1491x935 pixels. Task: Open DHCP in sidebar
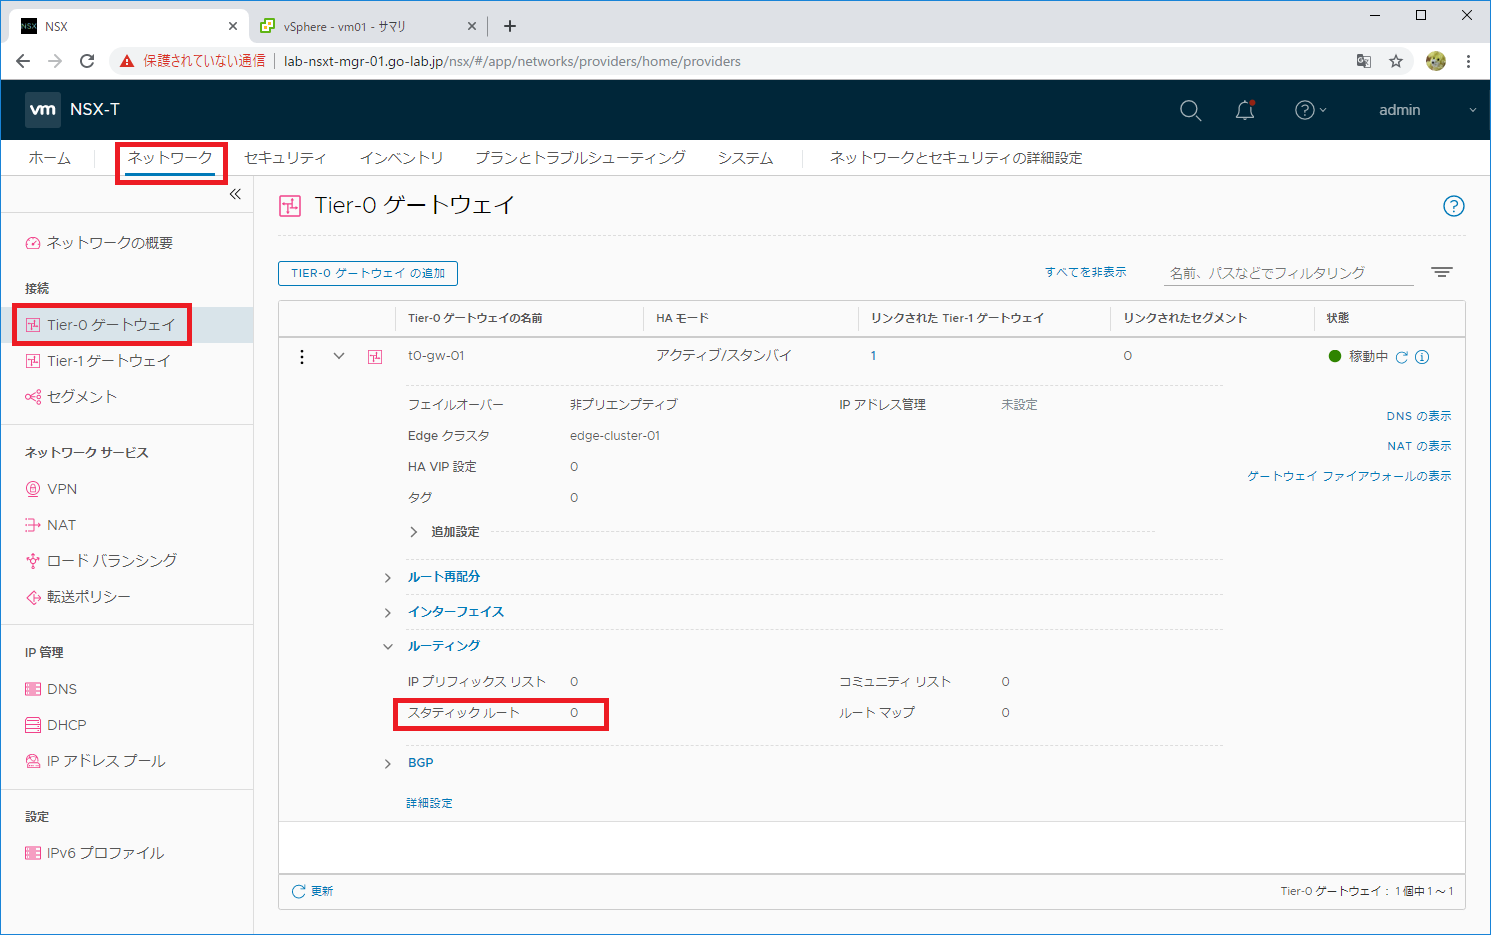pyautogui.click(x=66, y=725)
